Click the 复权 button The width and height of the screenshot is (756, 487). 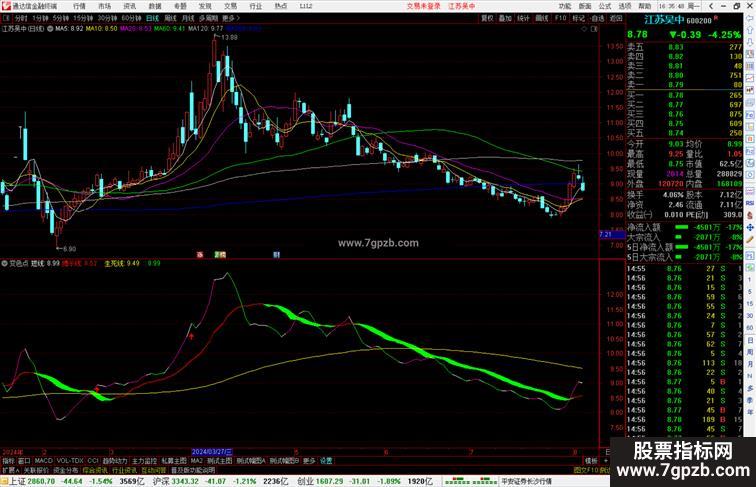487,18
